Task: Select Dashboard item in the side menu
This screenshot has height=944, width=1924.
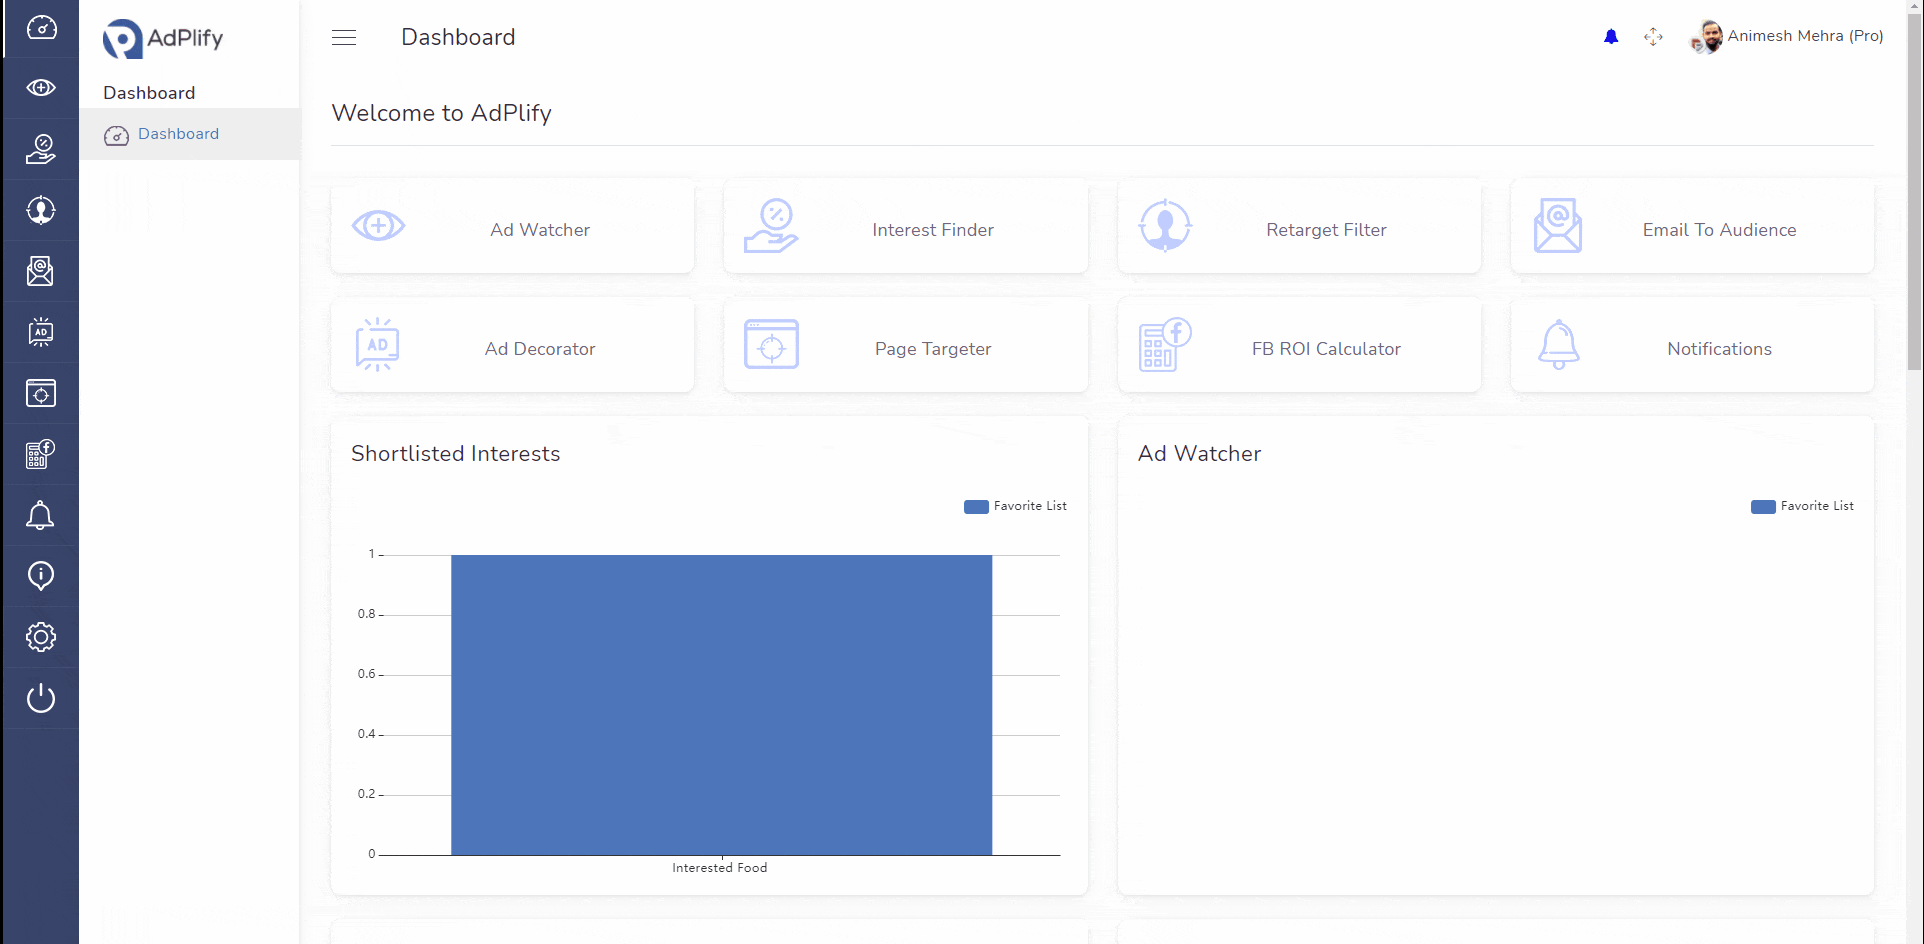Action: [178, 134]
